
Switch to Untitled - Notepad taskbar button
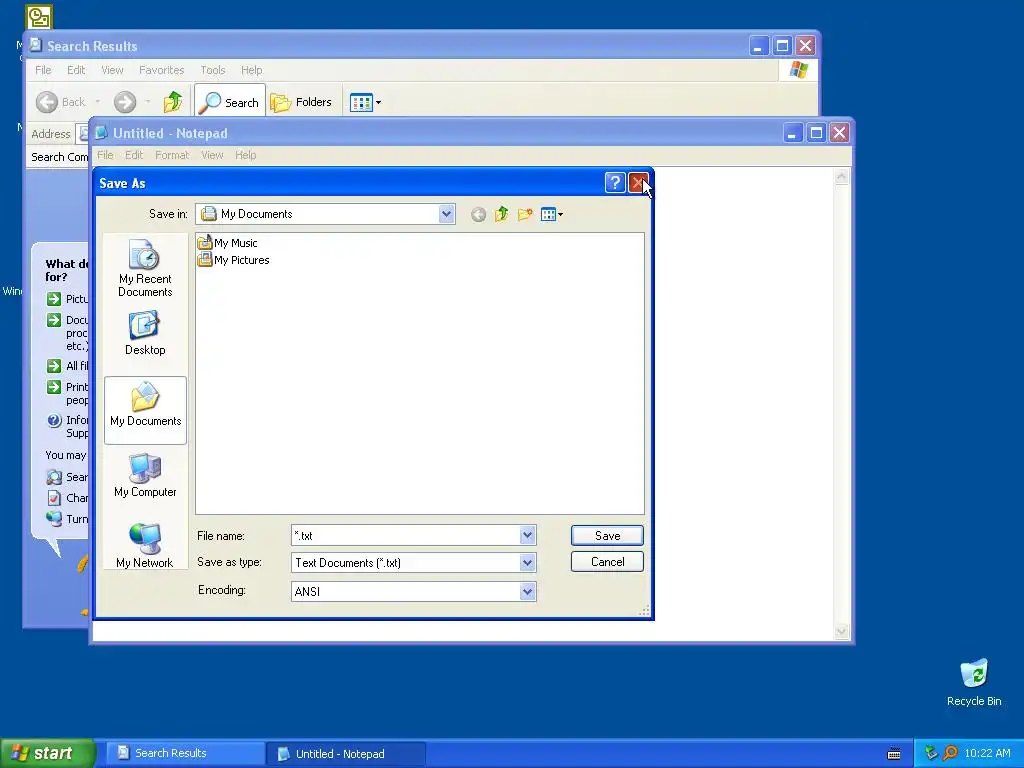(346, 754)
